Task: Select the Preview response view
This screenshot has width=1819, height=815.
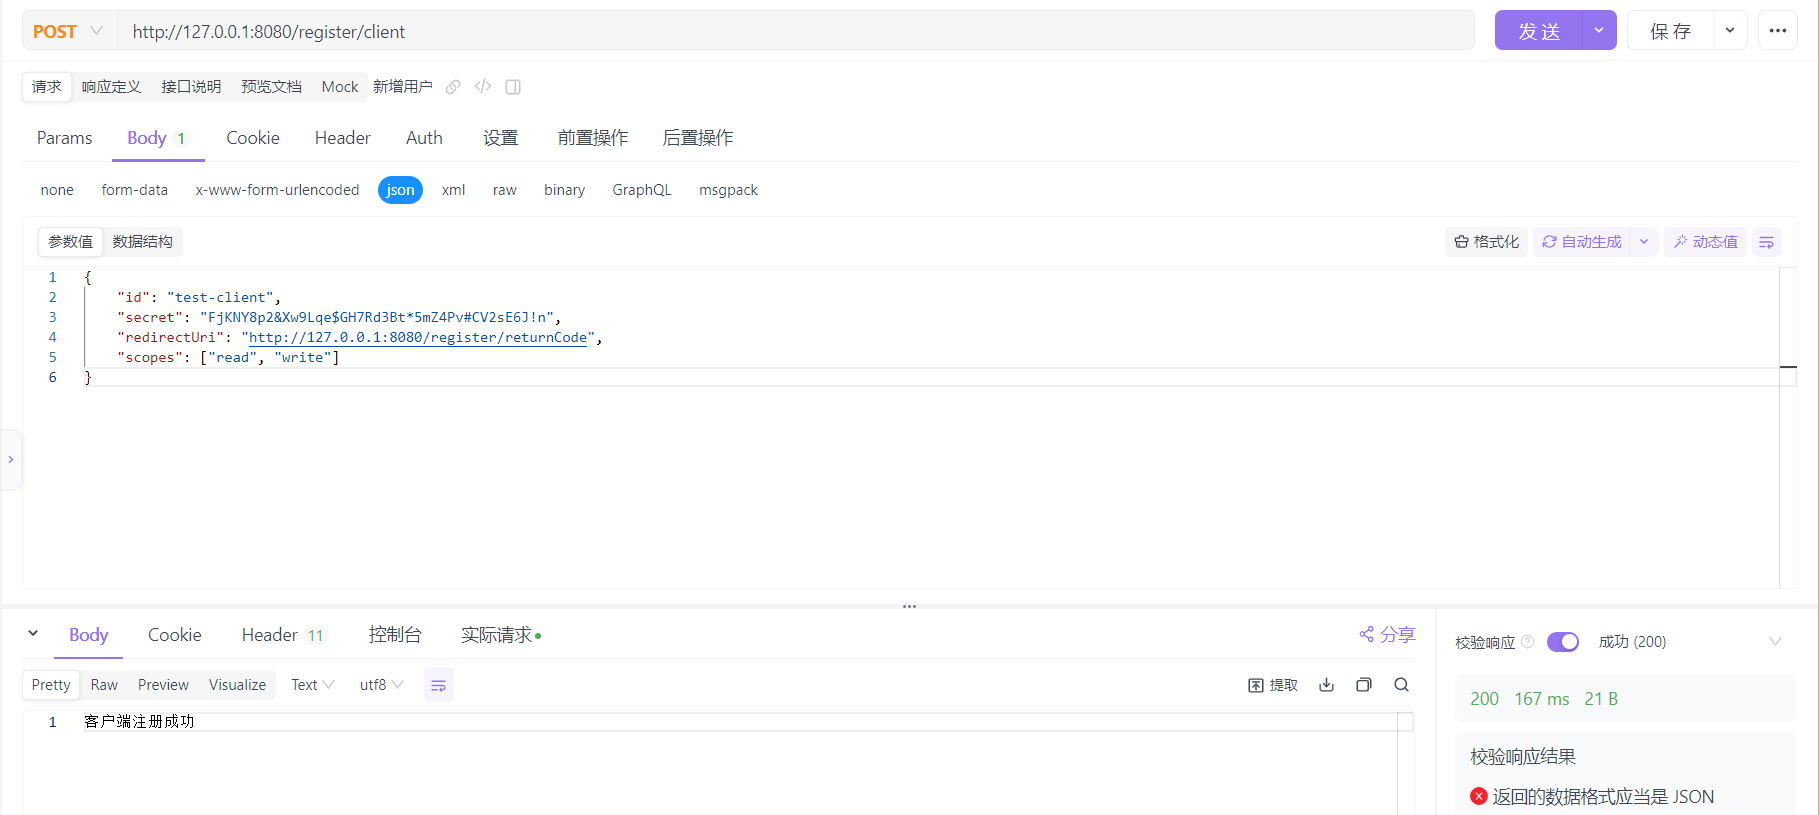Action: tap(163, 685)
